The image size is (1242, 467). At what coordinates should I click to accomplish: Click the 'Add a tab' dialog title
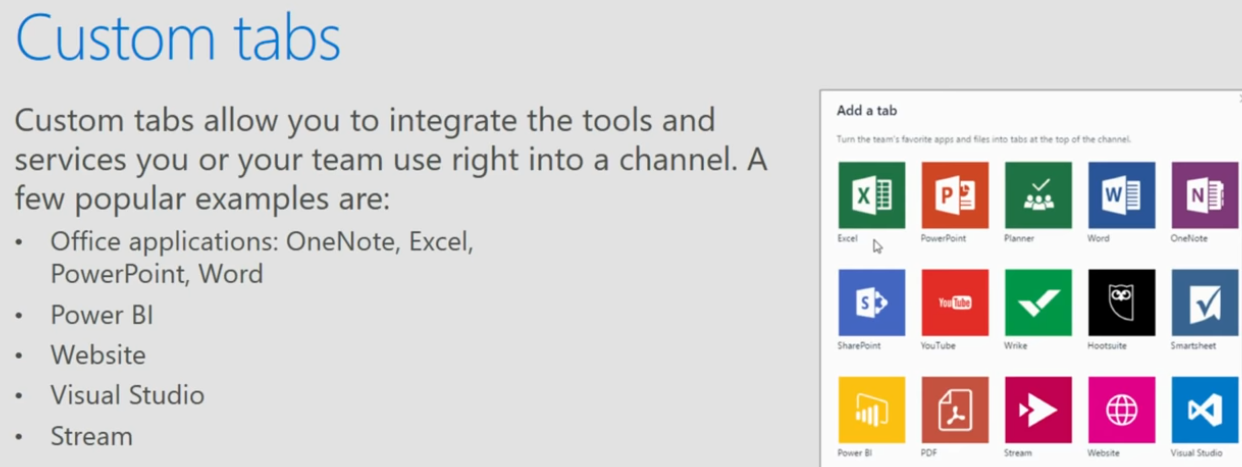[867, 111]
